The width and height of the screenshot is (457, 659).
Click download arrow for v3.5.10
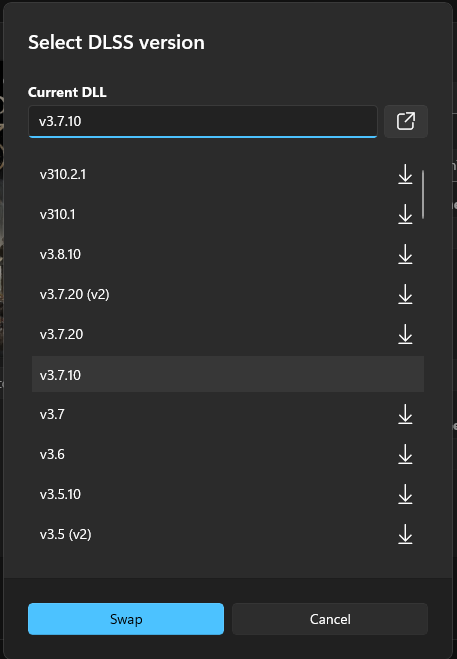[405, 494]
